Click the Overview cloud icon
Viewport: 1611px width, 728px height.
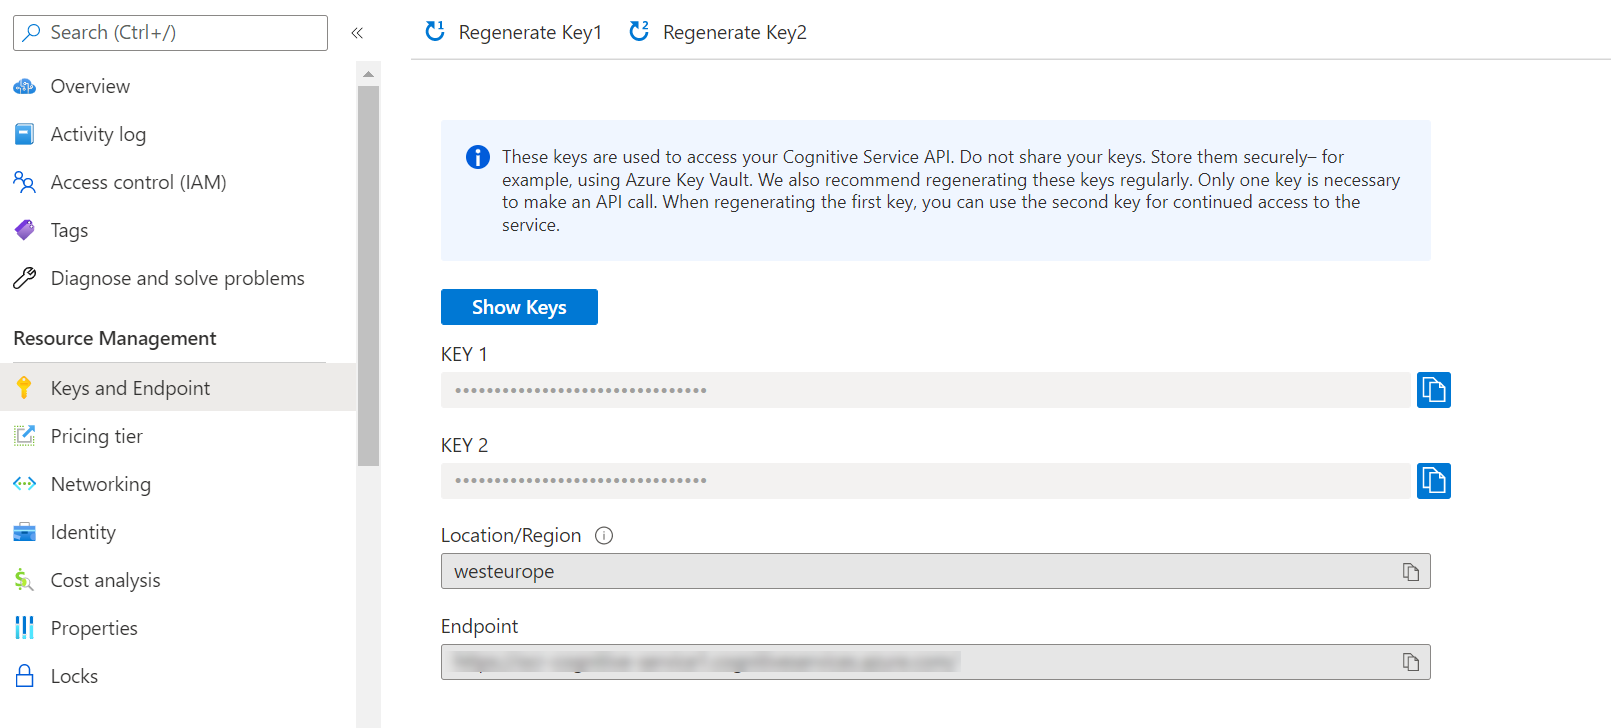tap(24, 87)
